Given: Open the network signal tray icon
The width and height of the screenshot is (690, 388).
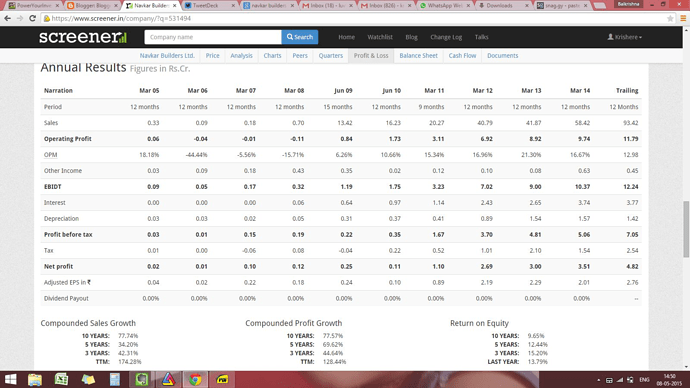Looking at the screenshot, I should pyautogui.click(x=620, y=380).
